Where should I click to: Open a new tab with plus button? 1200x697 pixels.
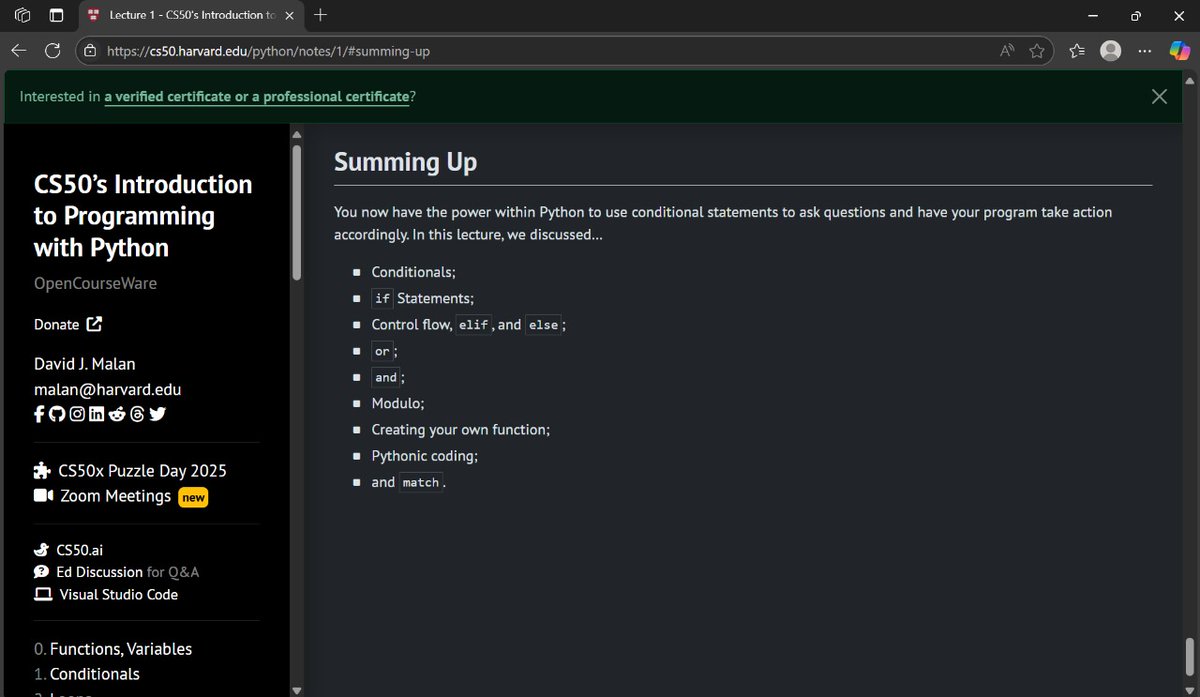pos(320,15)
